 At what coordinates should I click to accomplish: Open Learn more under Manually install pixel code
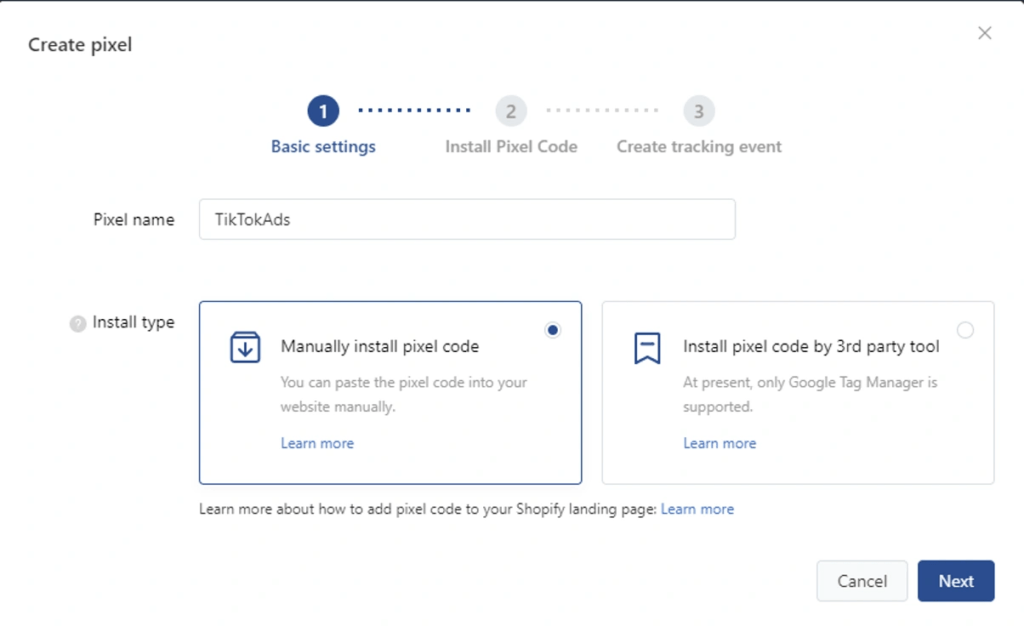[317, 443]
